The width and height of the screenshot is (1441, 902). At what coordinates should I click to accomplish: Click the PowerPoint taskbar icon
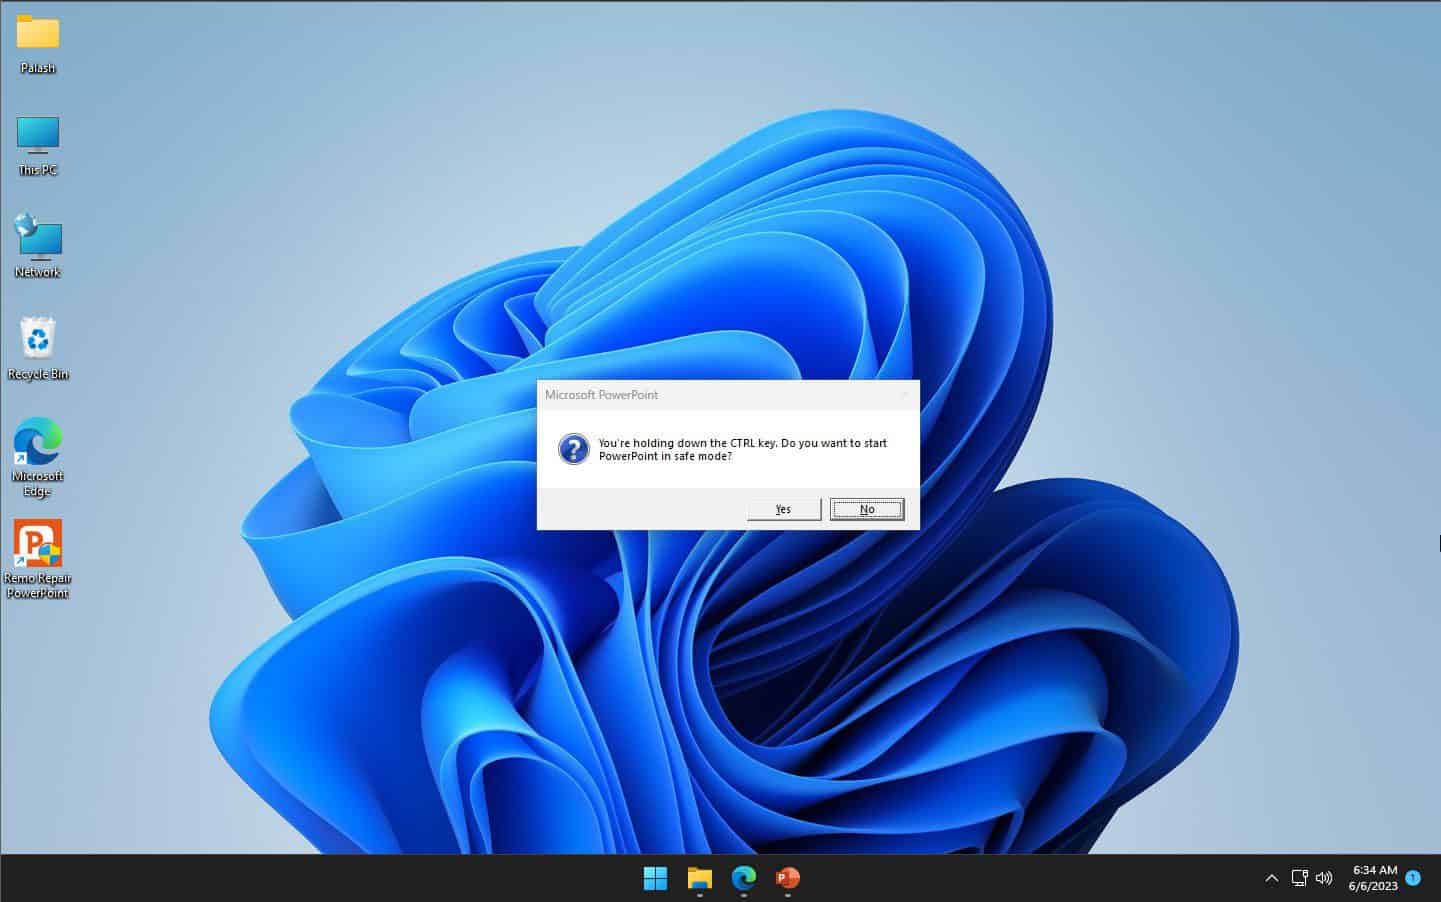click(788, 878)
